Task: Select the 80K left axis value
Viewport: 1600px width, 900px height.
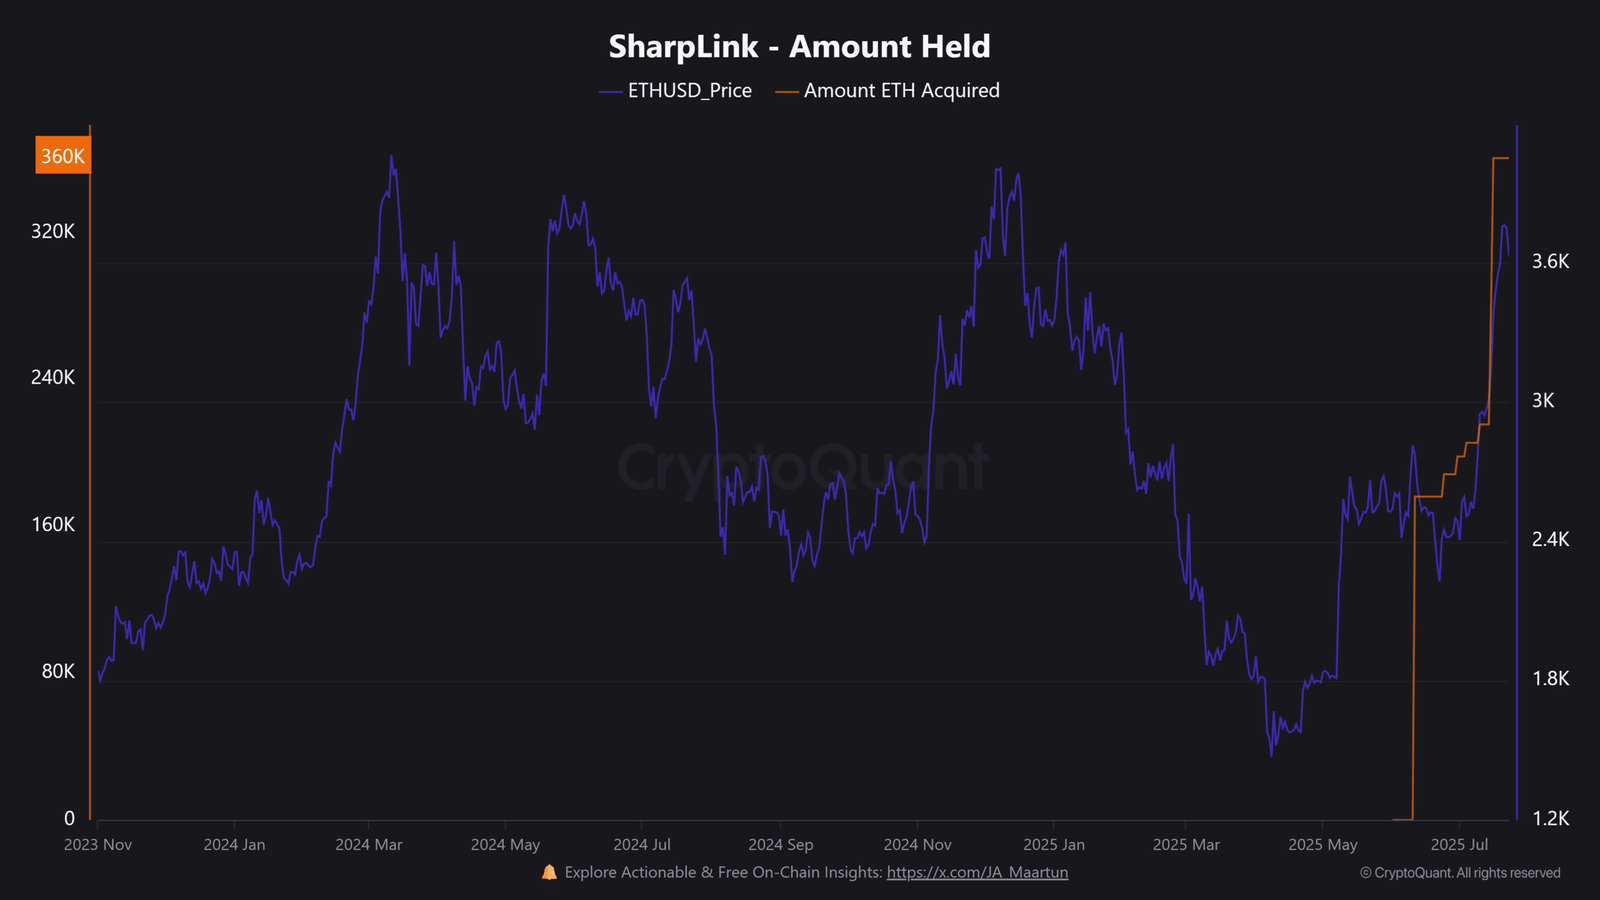Action: tap(58, 671)
